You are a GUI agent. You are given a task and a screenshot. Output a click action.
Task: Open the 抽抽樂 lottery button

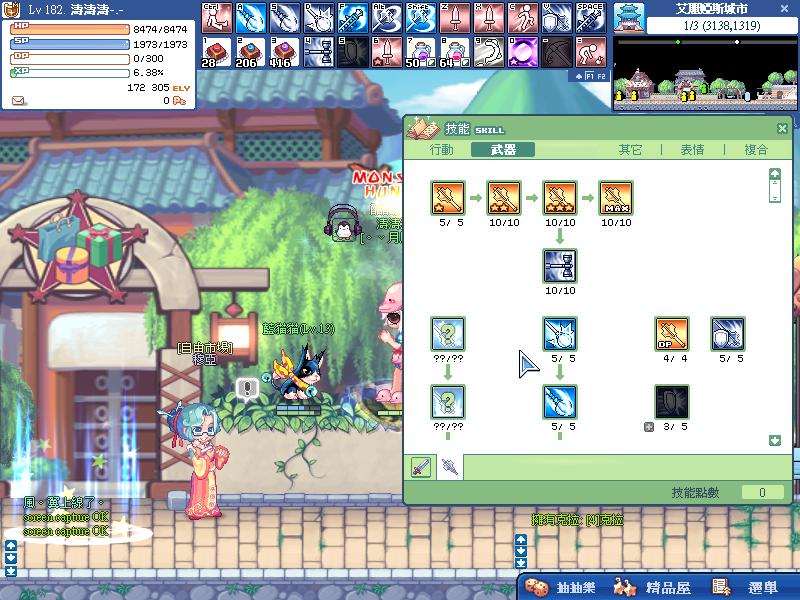point(560,587)
